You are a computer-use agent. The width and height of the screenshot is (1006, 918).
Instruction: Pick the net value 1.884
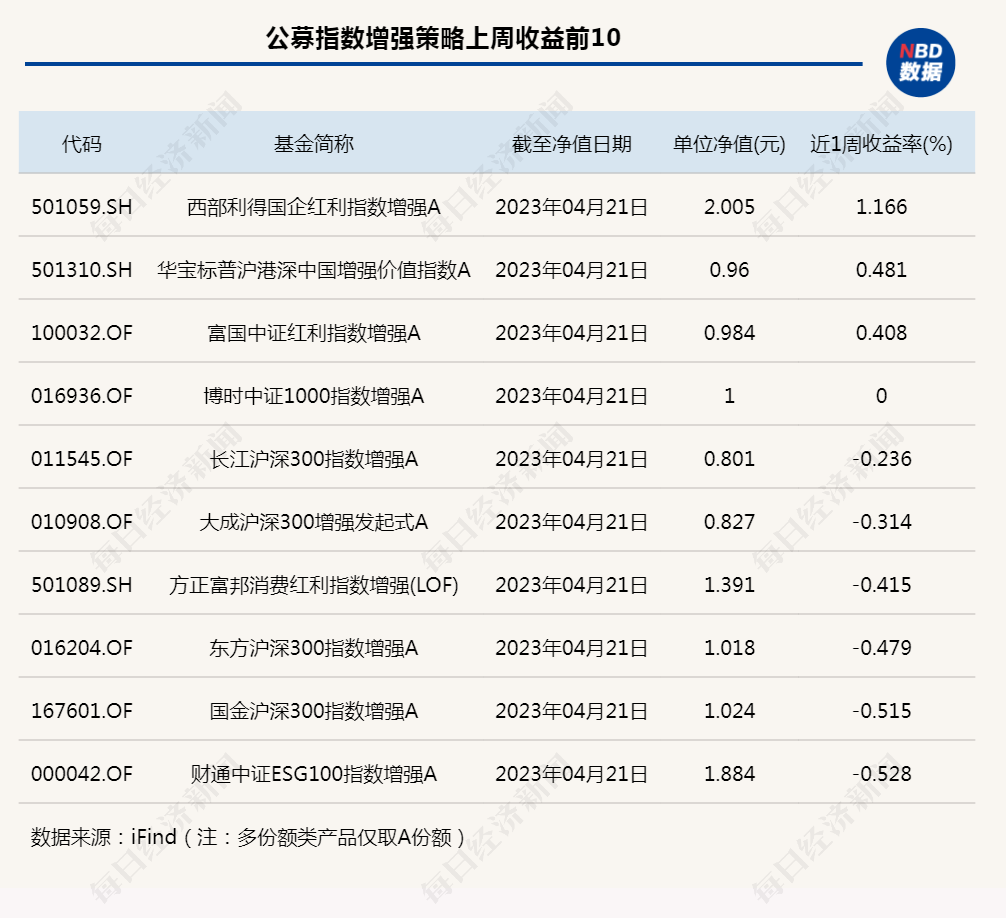tap(729, 774)
